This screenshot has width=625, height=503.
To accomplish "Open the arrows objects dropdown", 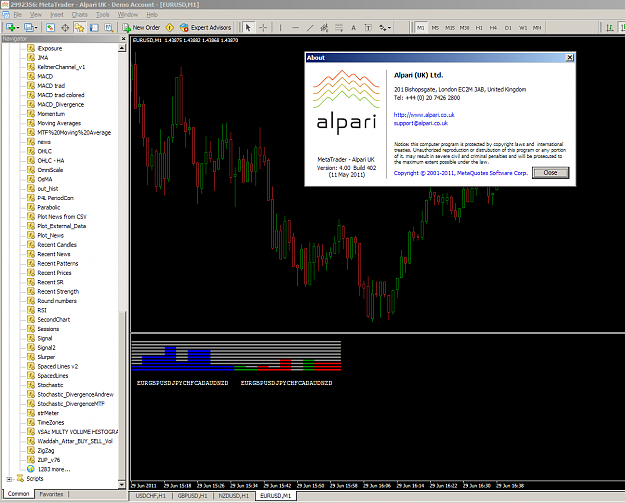I will coord(385,28).
